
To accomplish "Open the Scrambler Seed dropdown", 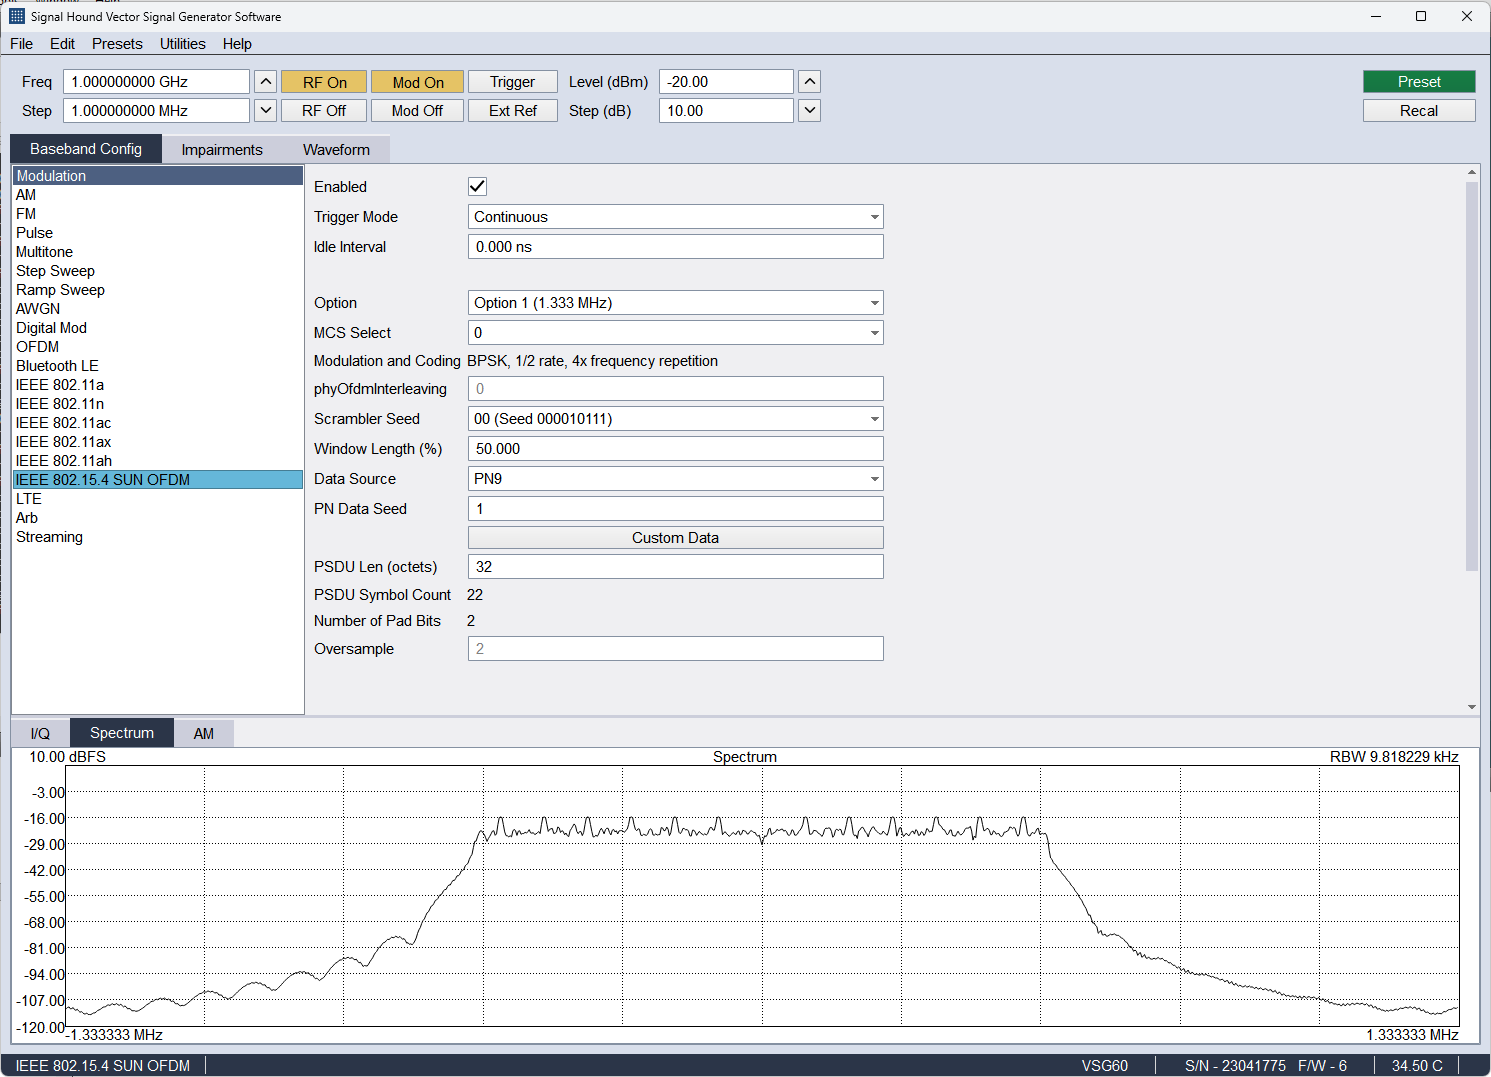I will 675,419.
